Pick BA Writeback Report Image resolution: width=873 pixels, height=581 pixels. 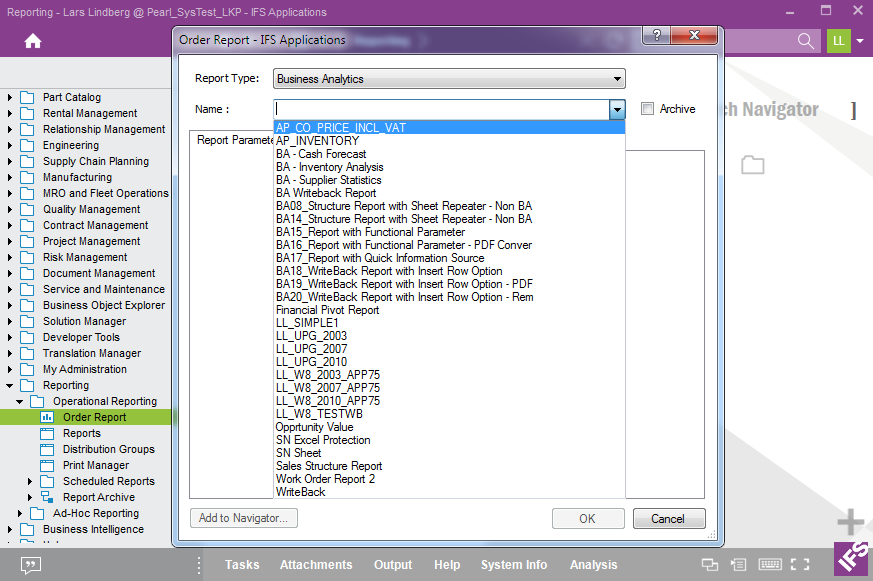449,193
